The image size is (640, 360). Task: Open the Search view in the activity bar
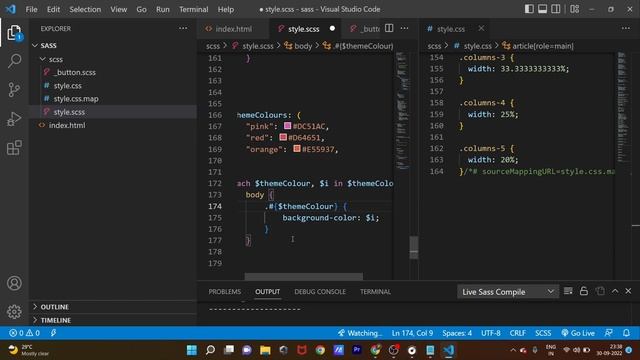pyautogui.click(x=14, y=61)
